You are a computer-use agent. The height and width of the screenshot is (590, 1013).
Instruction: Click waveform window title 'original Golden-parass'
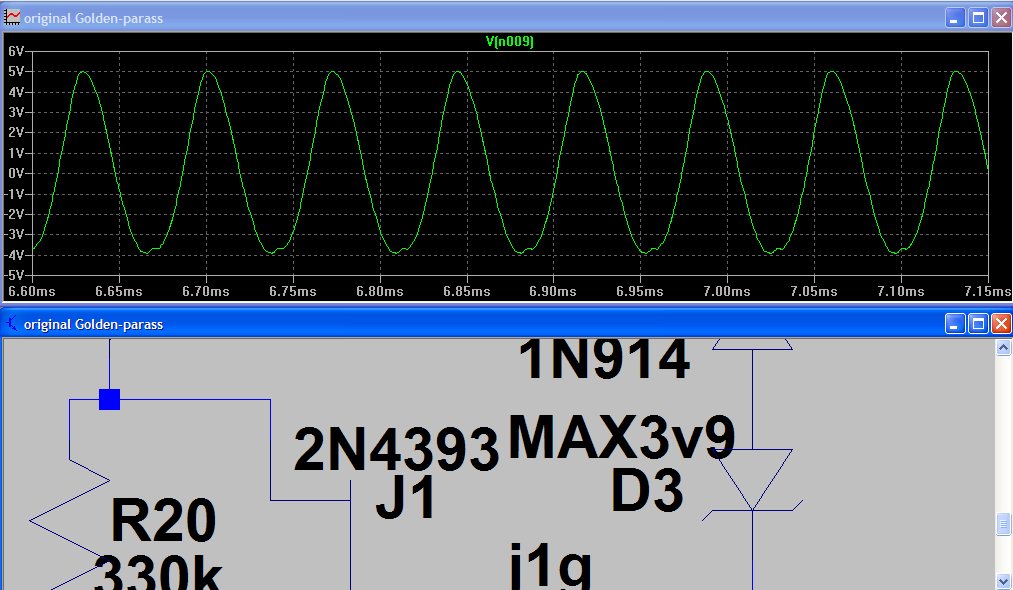click(94, 18)
